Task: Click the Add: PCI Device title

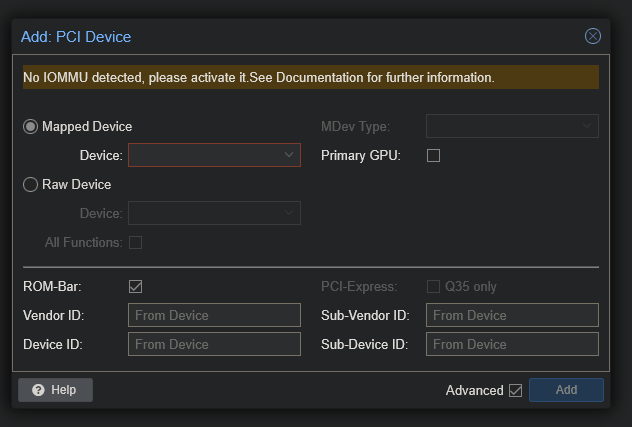Action: click(76, 37)
